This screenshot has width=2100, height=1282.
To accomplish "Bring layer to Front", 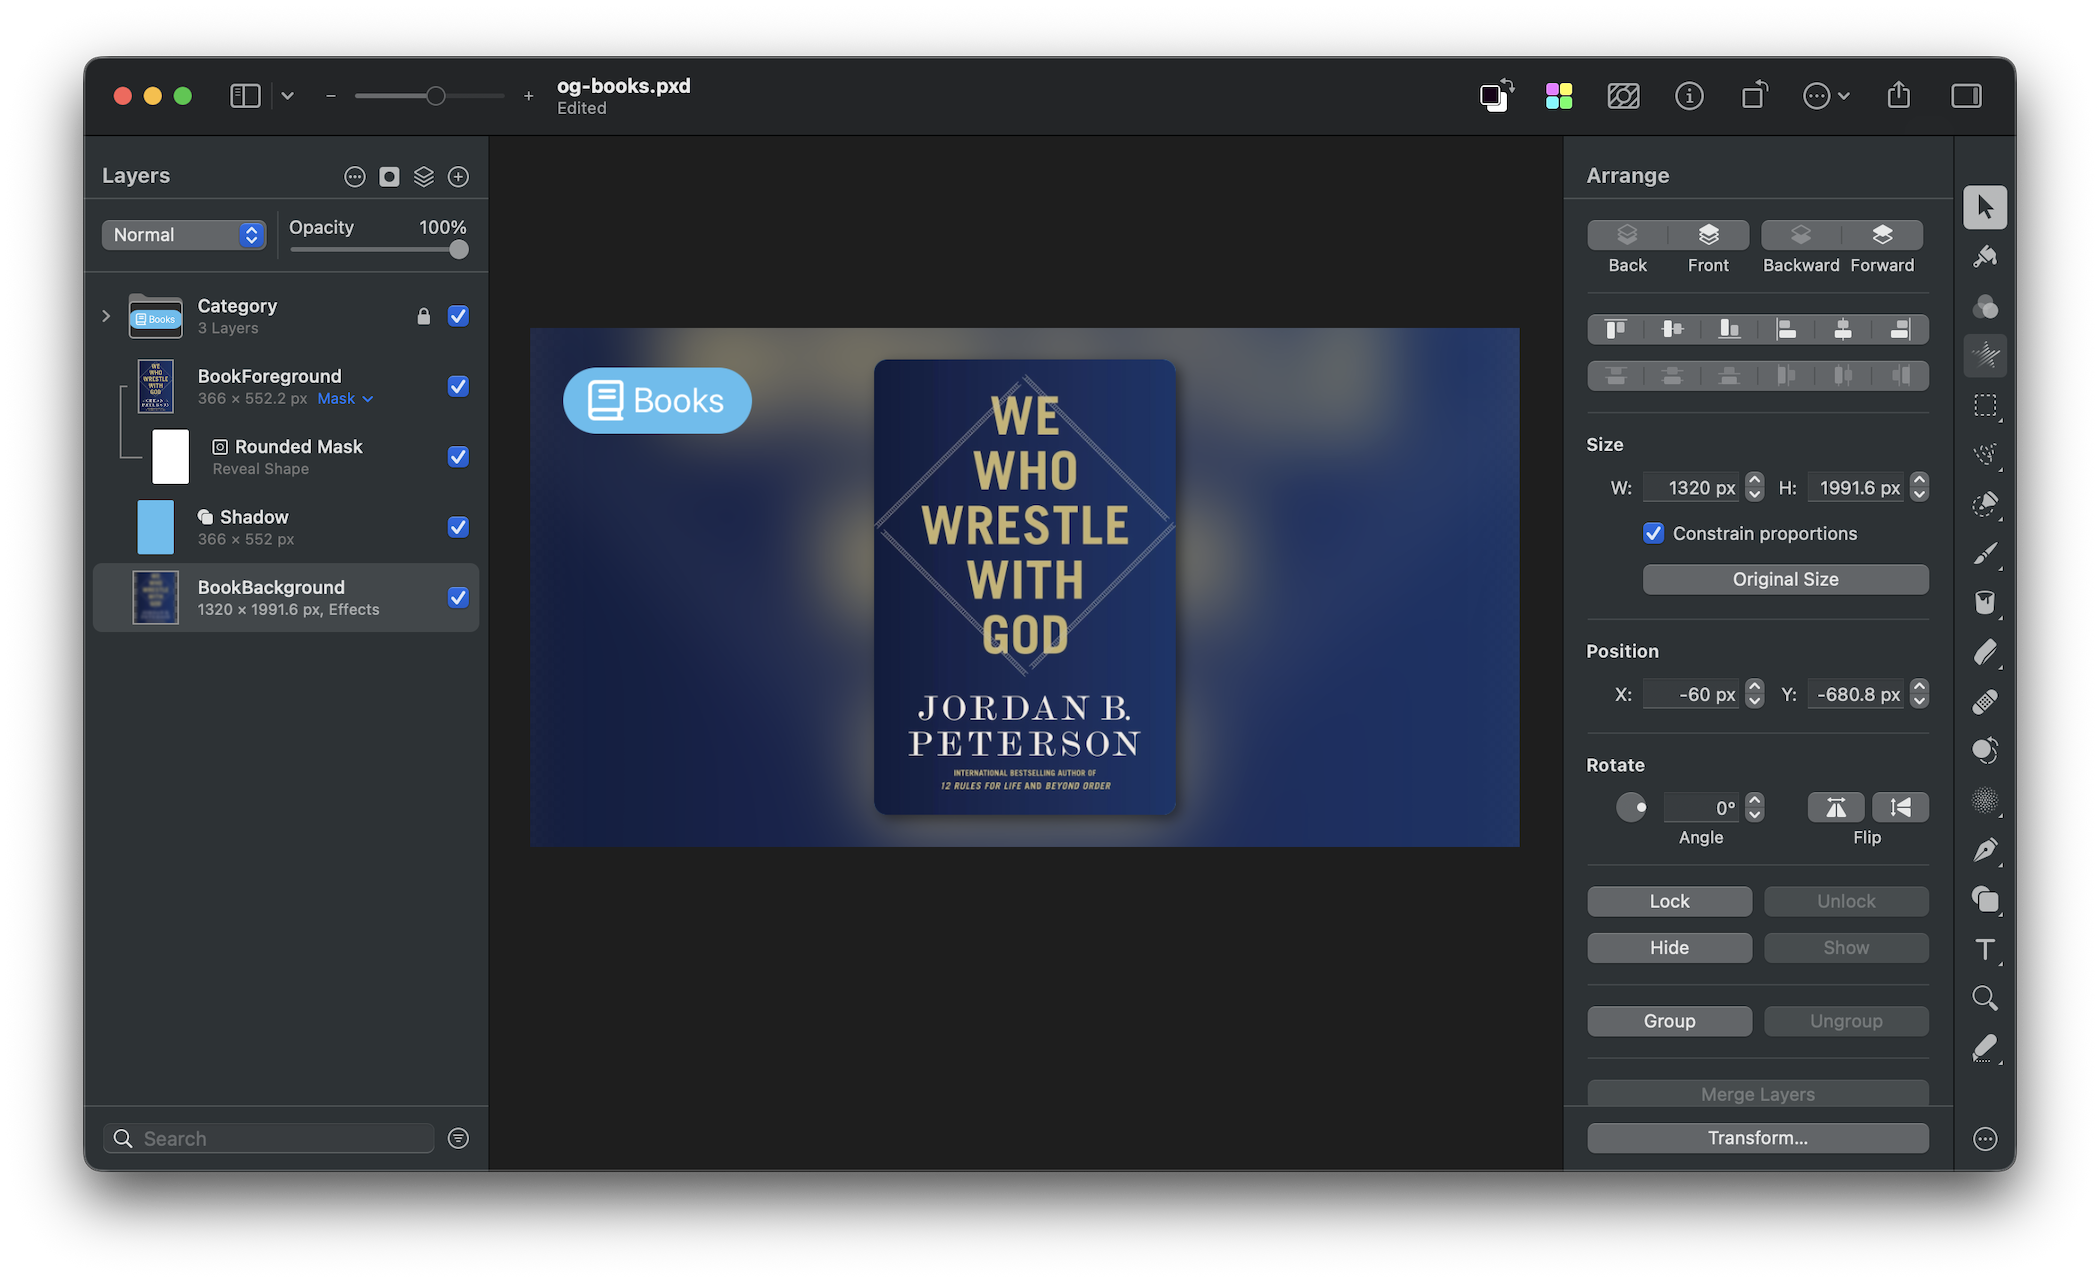I will pos(1708,235).
